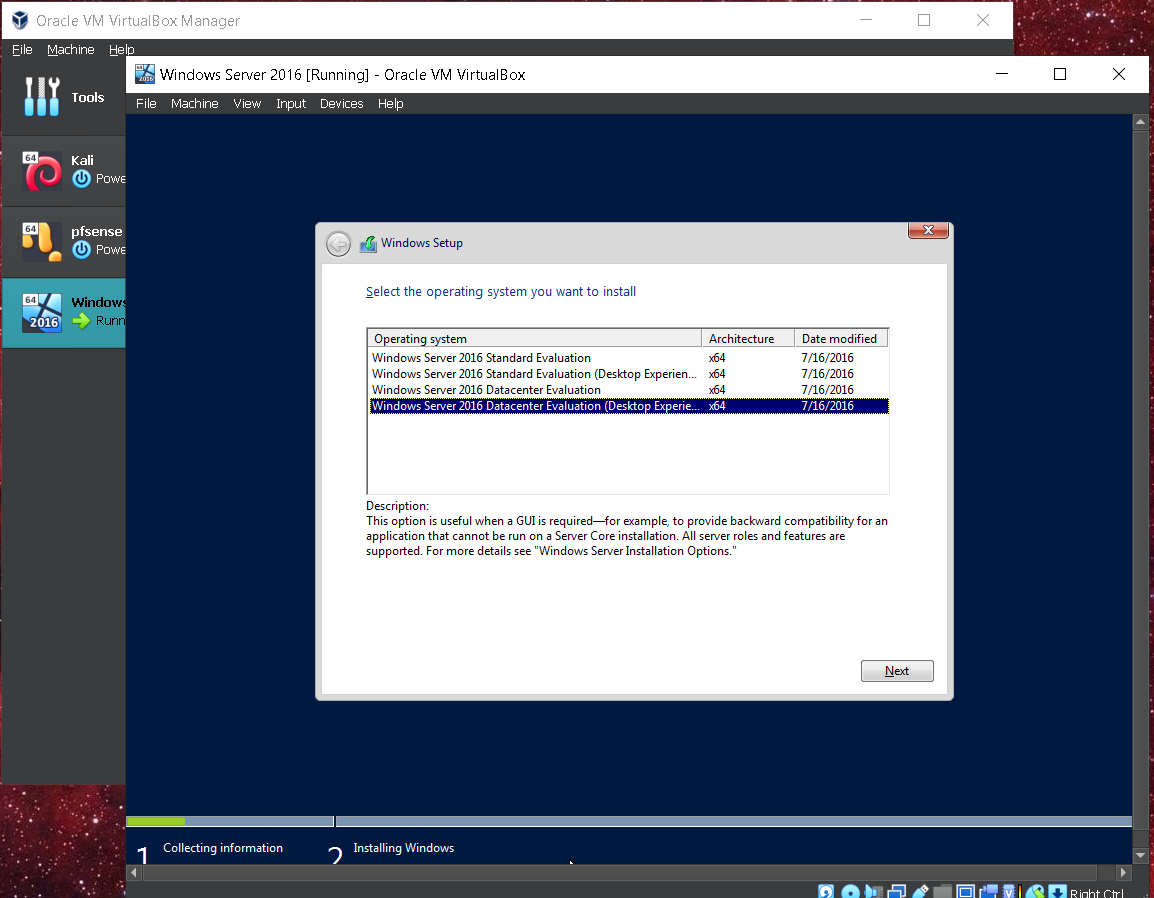The image size is (1154, 898).
Task: Click the network adapters status icon
Action: tap(897, 890)
